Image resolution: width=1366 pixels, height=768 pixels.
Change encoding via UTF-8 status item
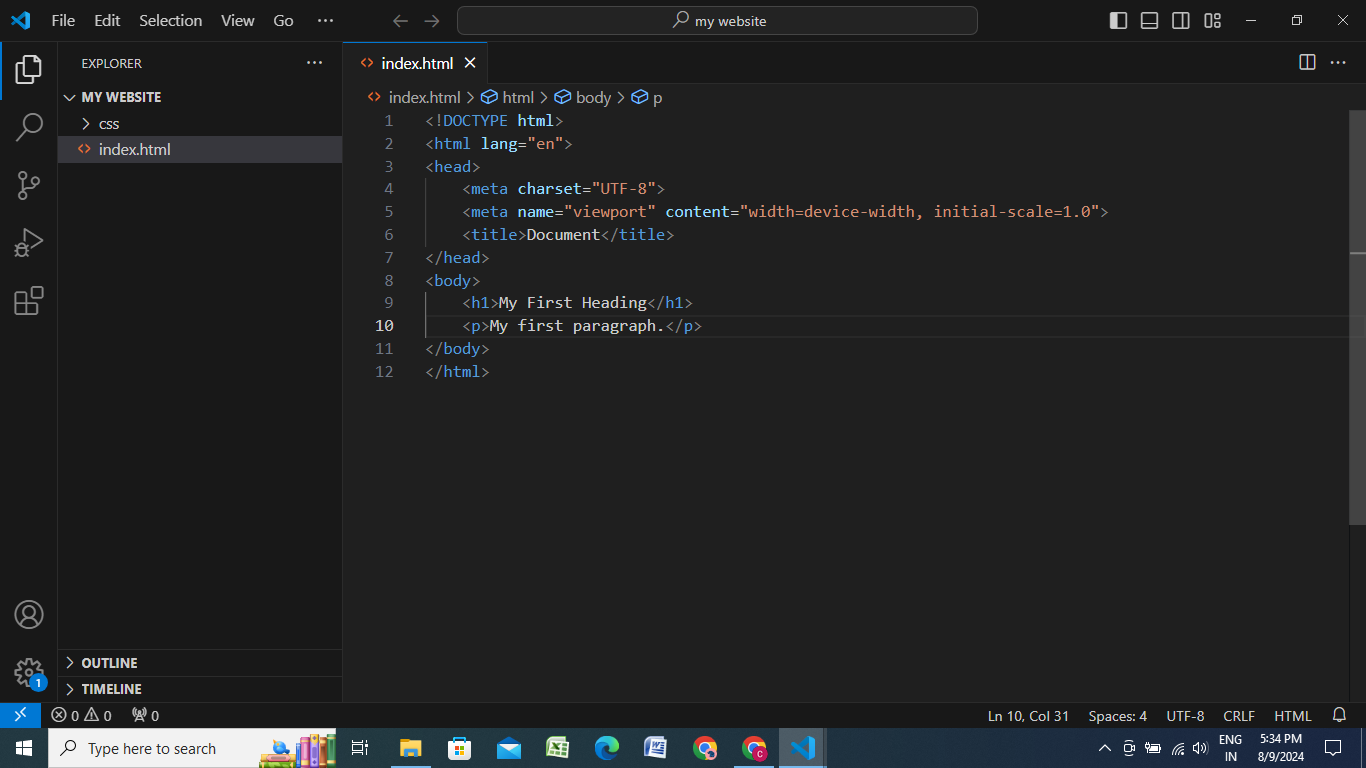pos(1185,716)
